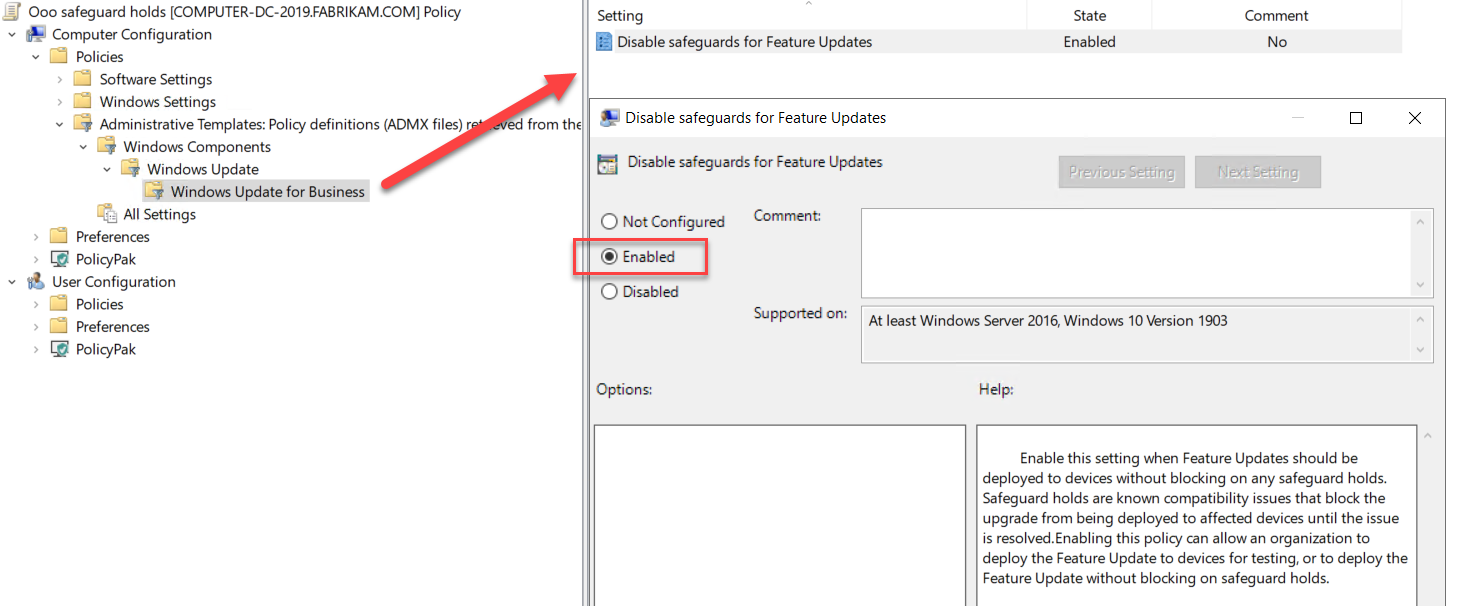Click inside the Comment text box
The height and width of the screenshot is (606, 1464).
1138,253
